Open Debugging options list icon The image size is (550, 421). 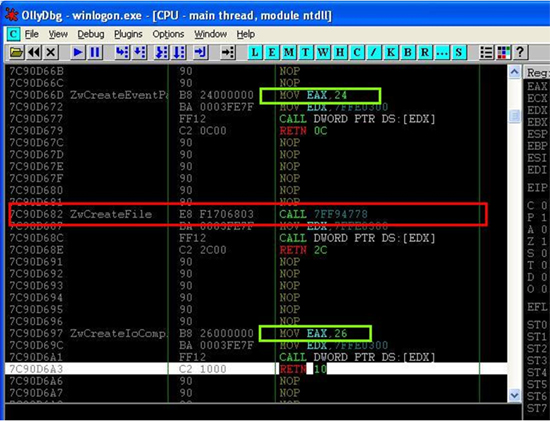click(486, 53)
